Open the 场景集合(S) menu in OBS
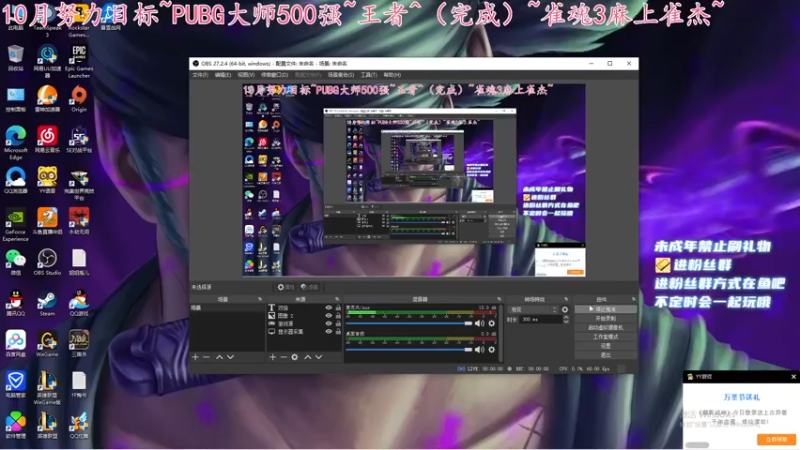 point(341,75)
